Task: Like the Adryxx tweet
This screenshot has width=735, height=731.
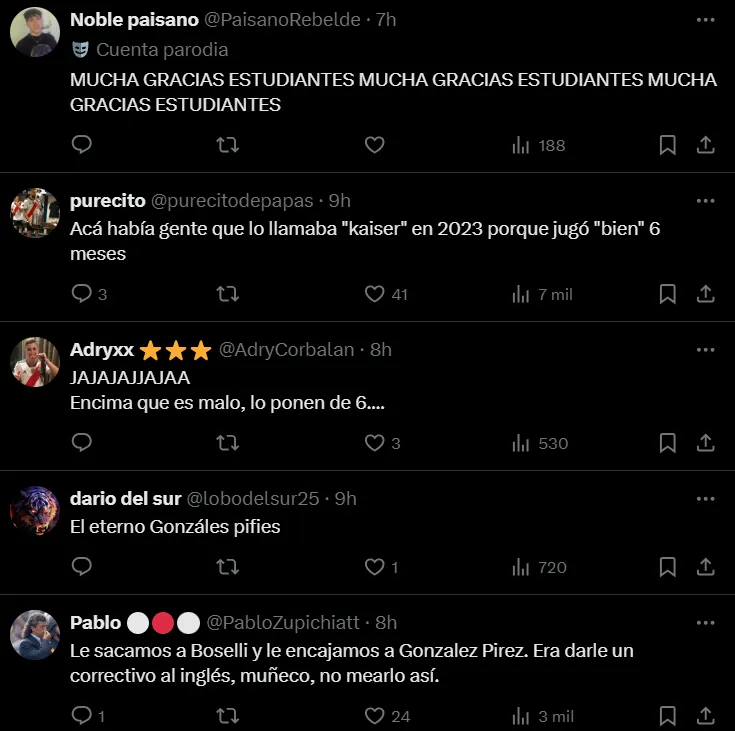Action: [x=375, y=443]
